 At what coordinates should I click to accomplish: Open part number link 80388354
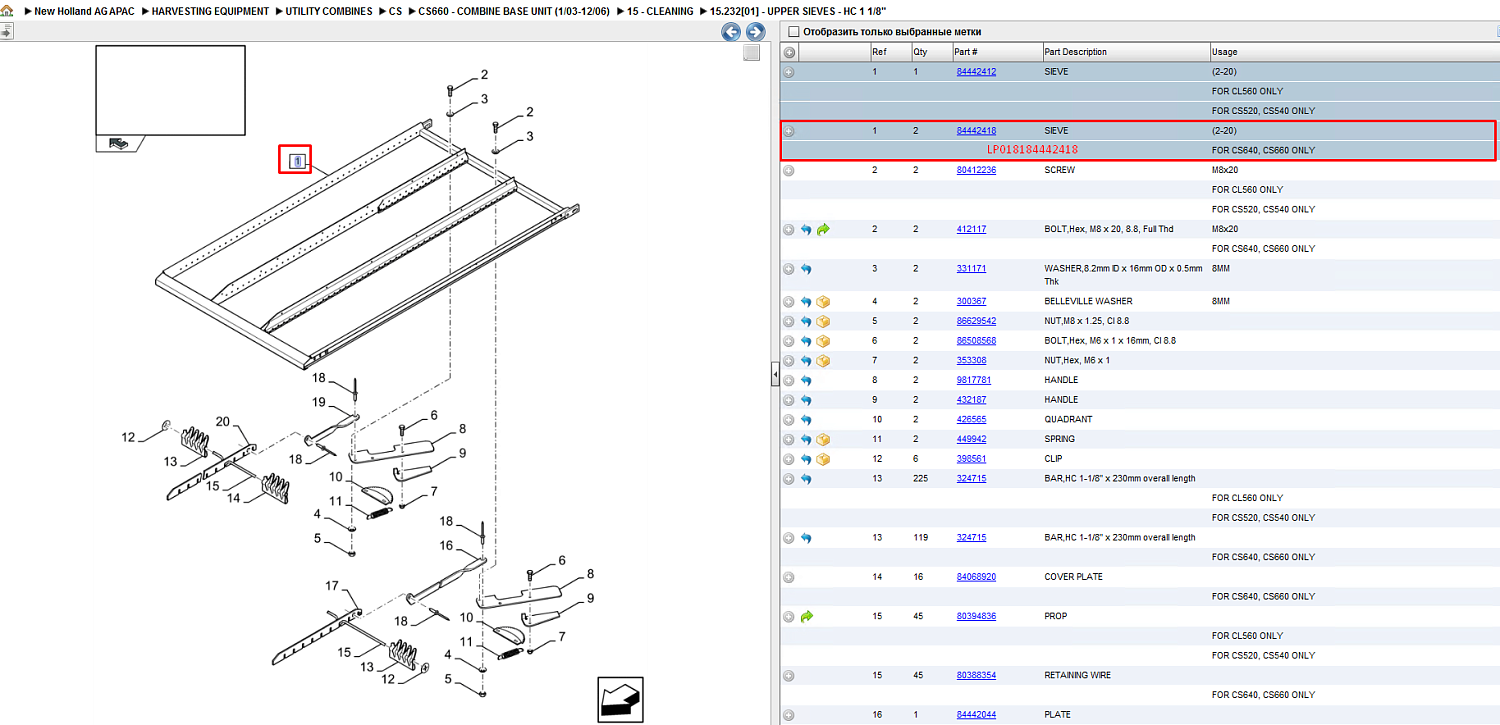click(976, 675)
